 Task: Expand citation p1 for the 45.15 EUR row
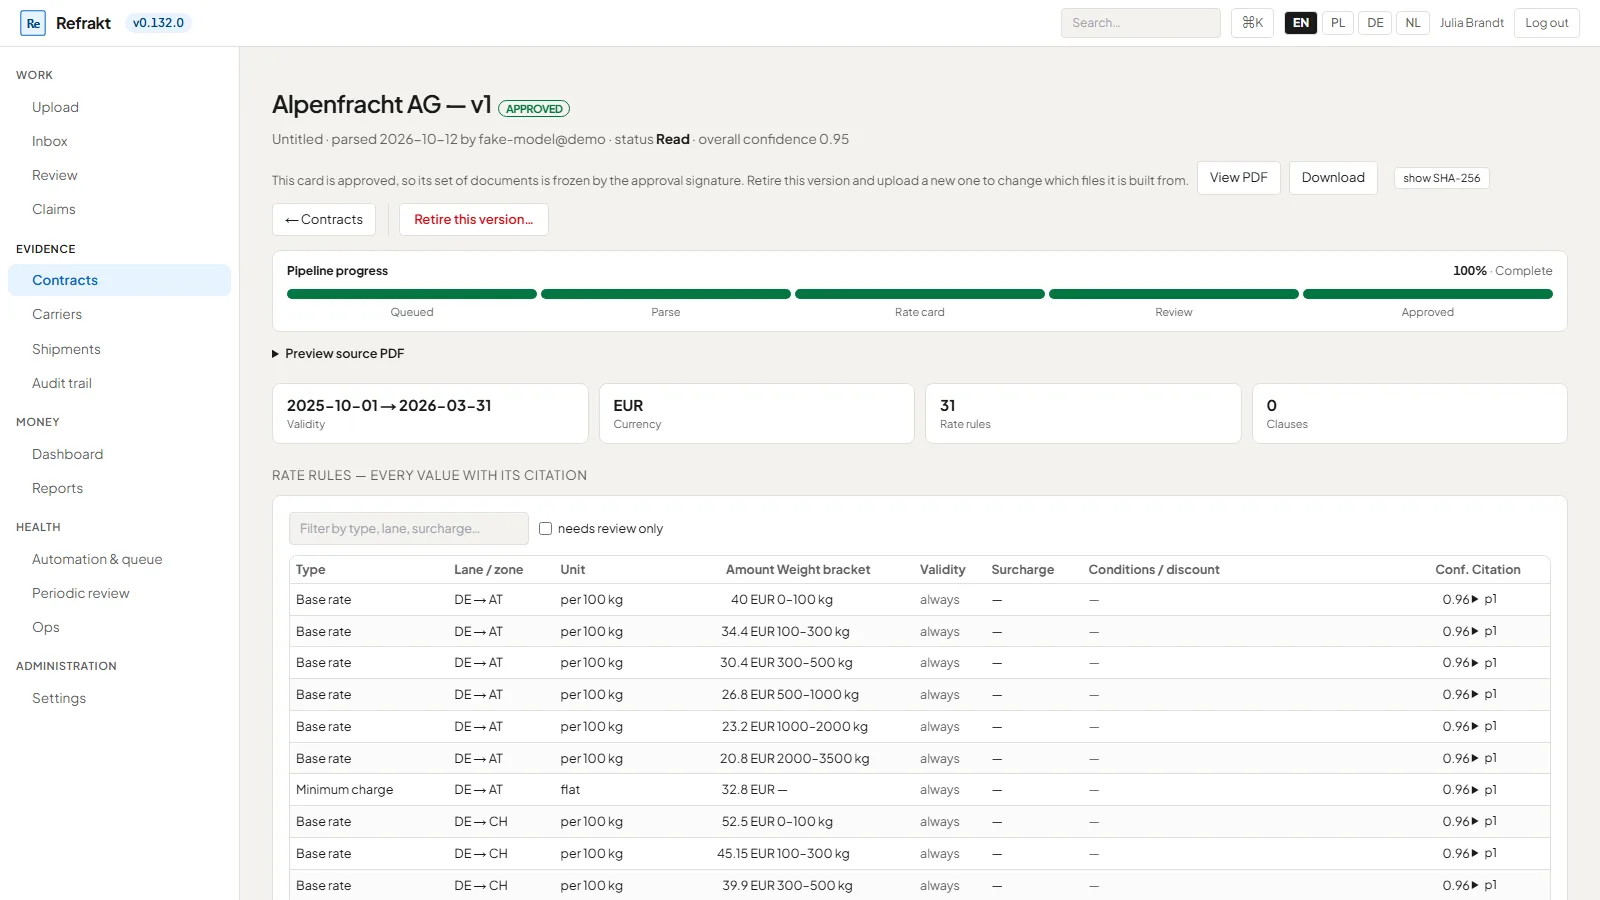tap(1484, 853)
